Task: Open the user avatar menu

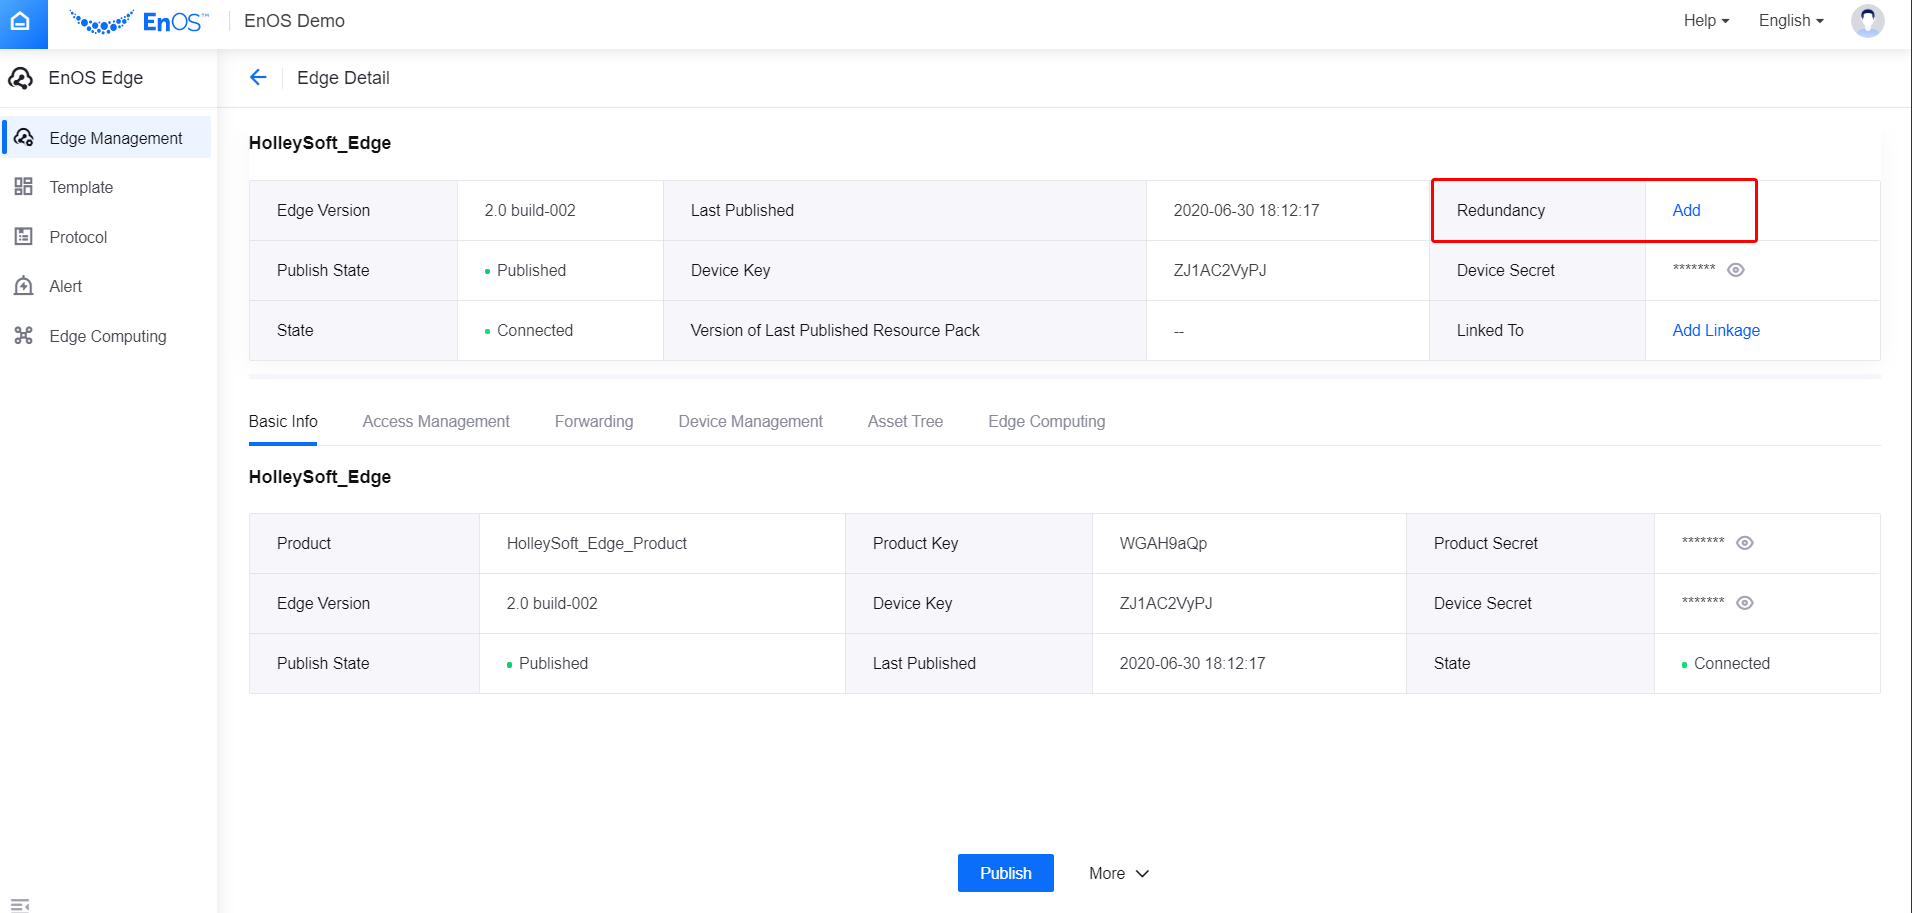Action: point(1867,21)
